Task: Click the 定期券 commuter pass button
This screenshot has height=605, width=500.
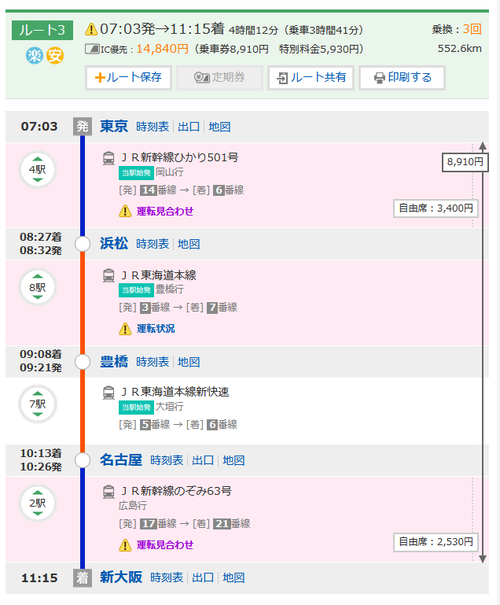Action: click(220, 78)
